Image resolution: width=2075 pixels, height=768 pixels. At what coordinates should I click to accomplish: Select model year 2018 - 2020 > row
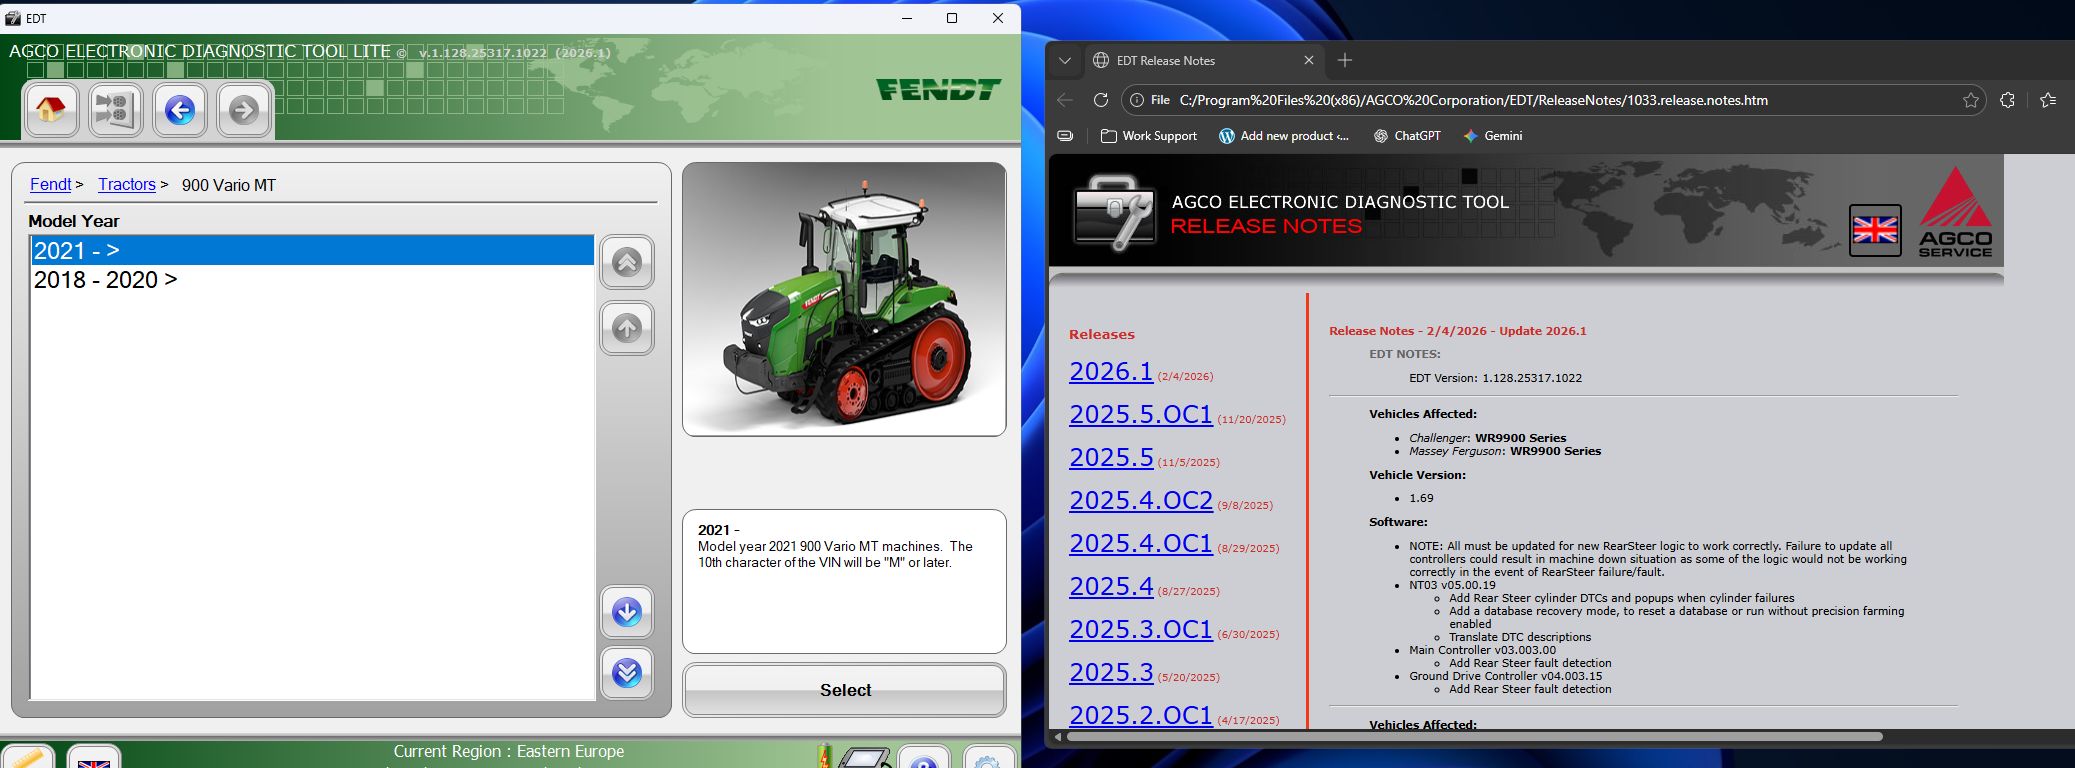312,280
